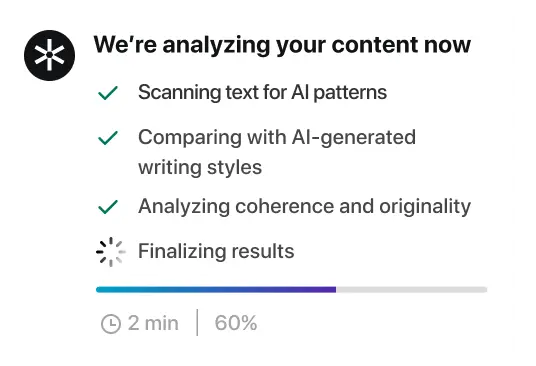Click the checkmark beside Scanning text

pyautogui.click(x=108, y=93)
